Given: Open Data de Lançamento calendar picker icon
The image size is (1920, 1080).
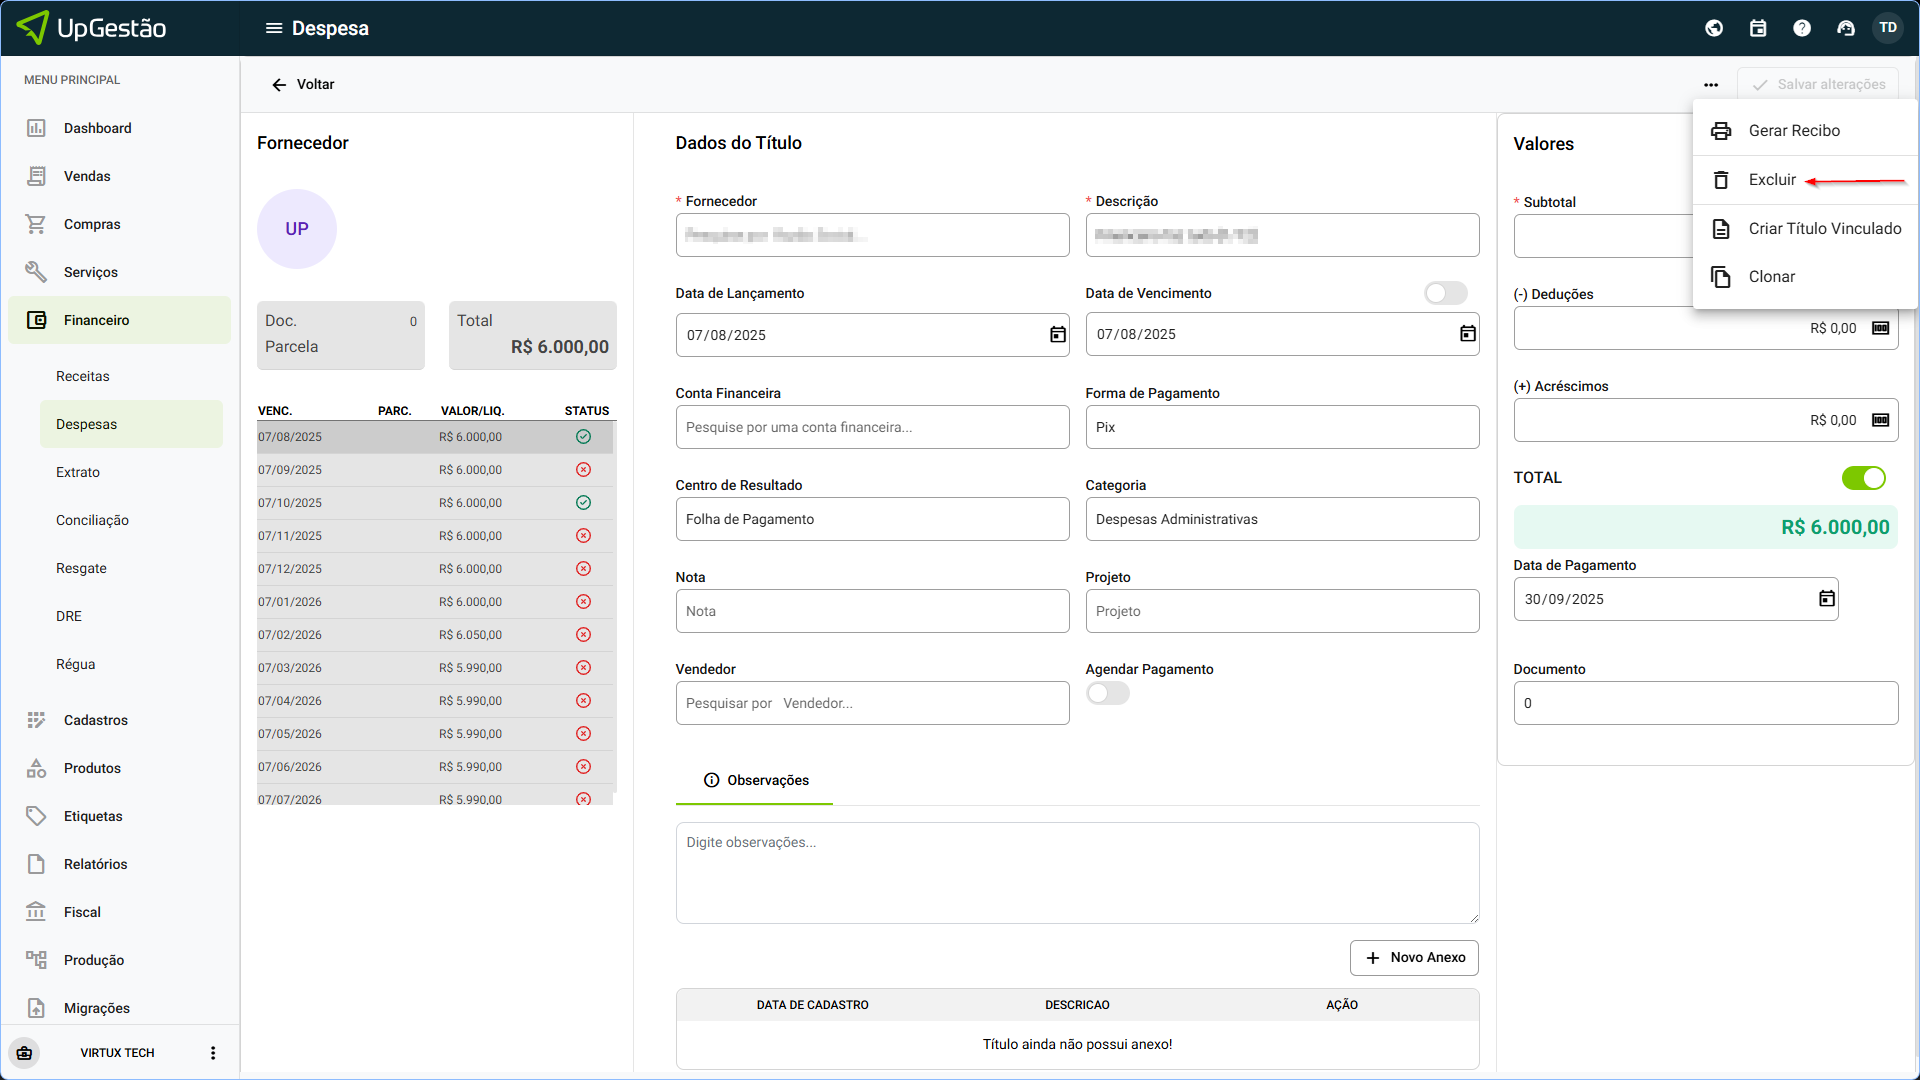Looking at the screenshot, I should tap(1057, 335).
